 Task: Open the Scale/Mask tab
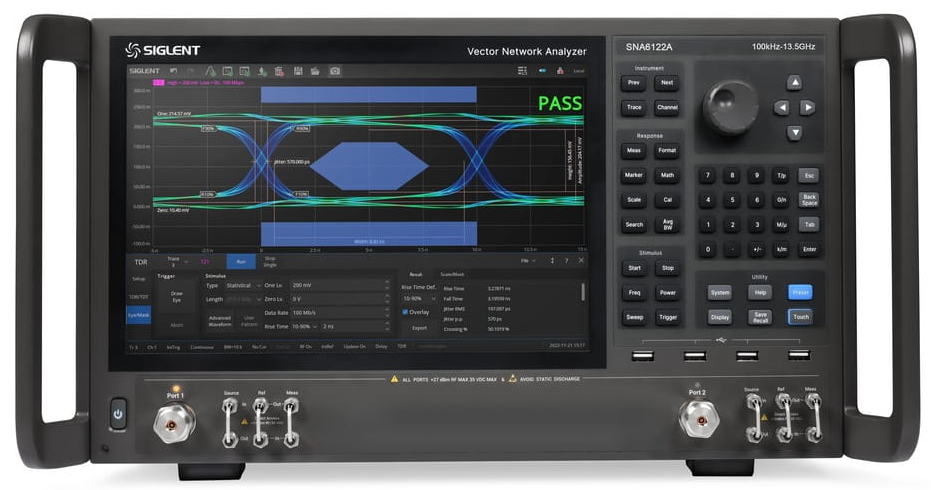452,274
